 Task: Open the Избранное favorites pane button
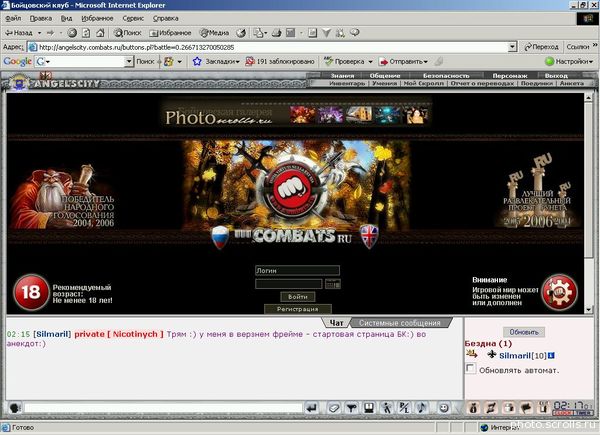170,33
